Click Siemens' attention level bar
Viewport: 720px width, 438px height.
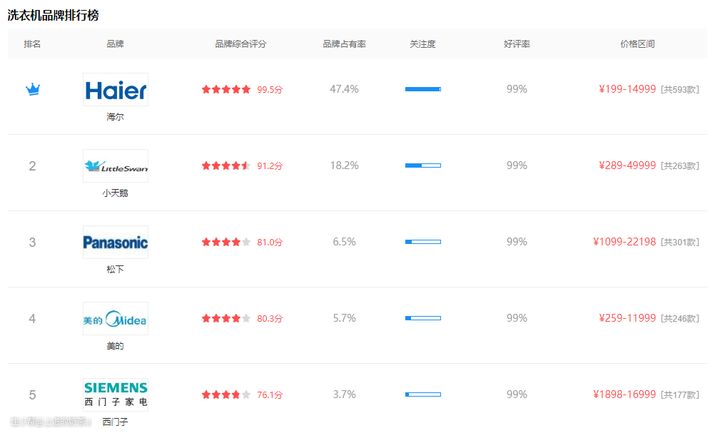coord(423,394)
